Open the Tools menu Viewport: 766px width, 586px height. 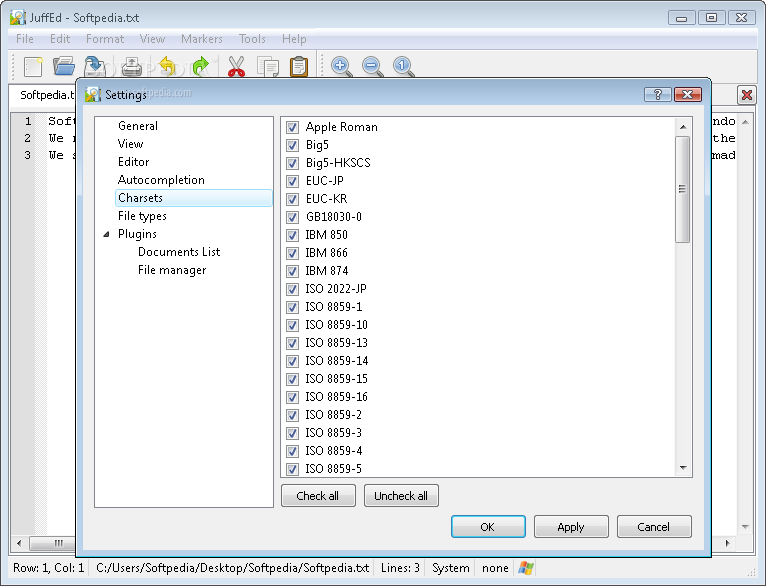(252, 39)
